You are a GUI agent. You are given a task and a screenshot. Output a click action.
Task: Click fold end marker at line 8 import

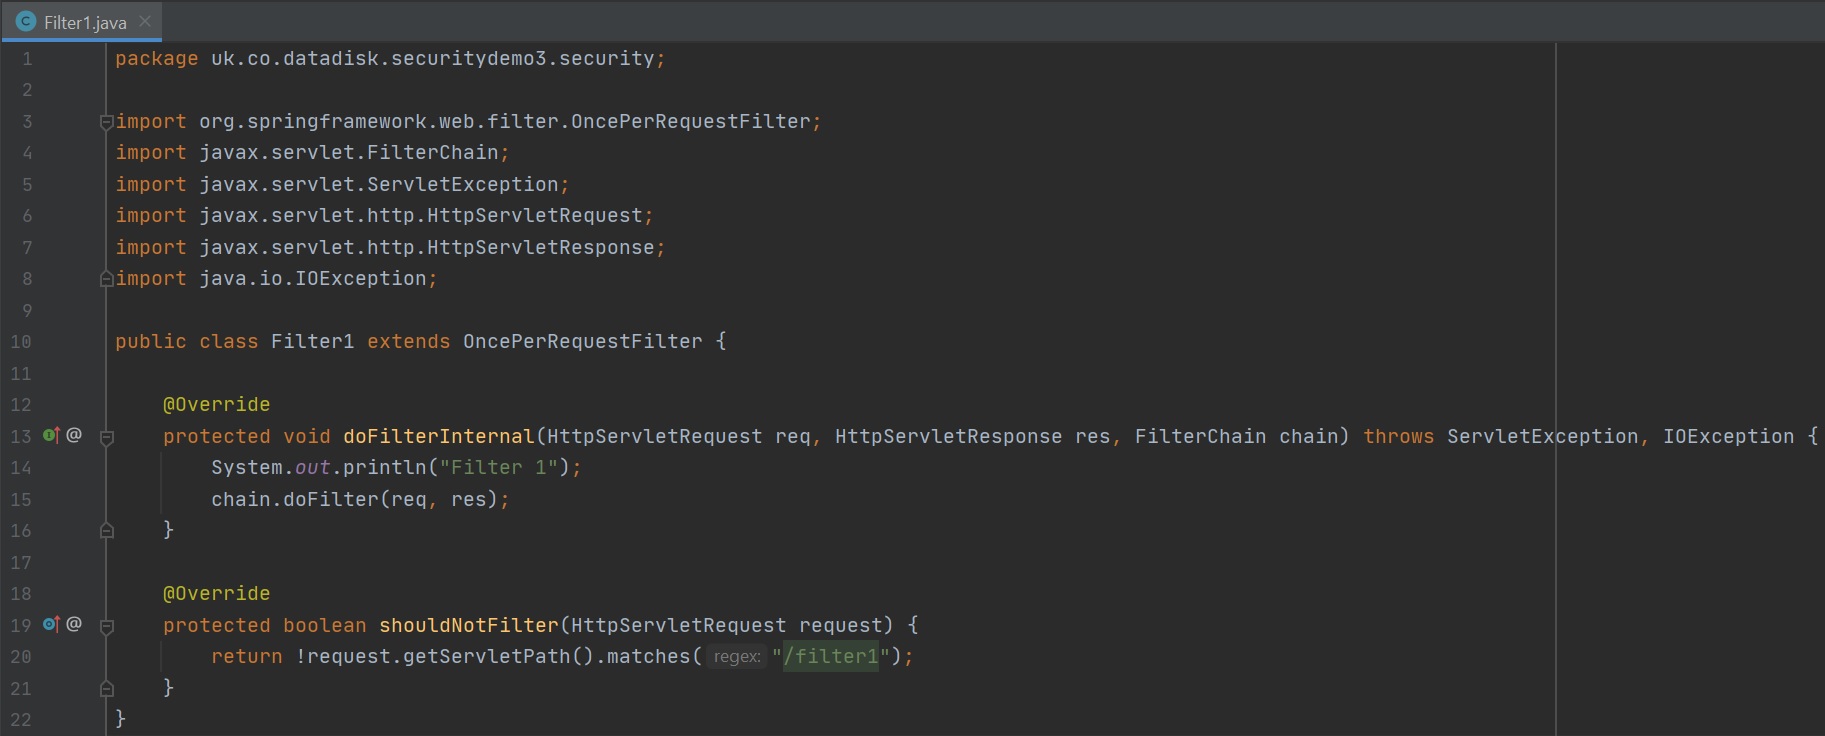(106, 279)
